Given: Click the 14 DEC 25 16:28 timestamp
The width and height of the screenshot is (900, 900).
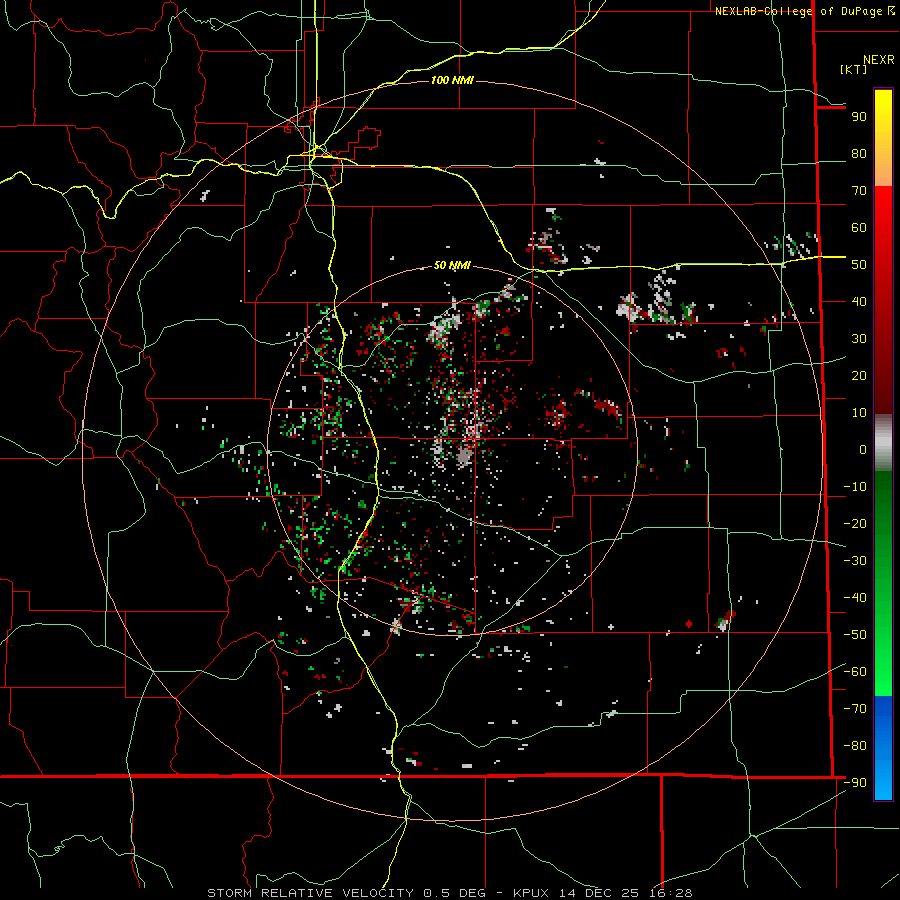Looking at the screenshot, I should pyautogui.click(x=624, y=893).
